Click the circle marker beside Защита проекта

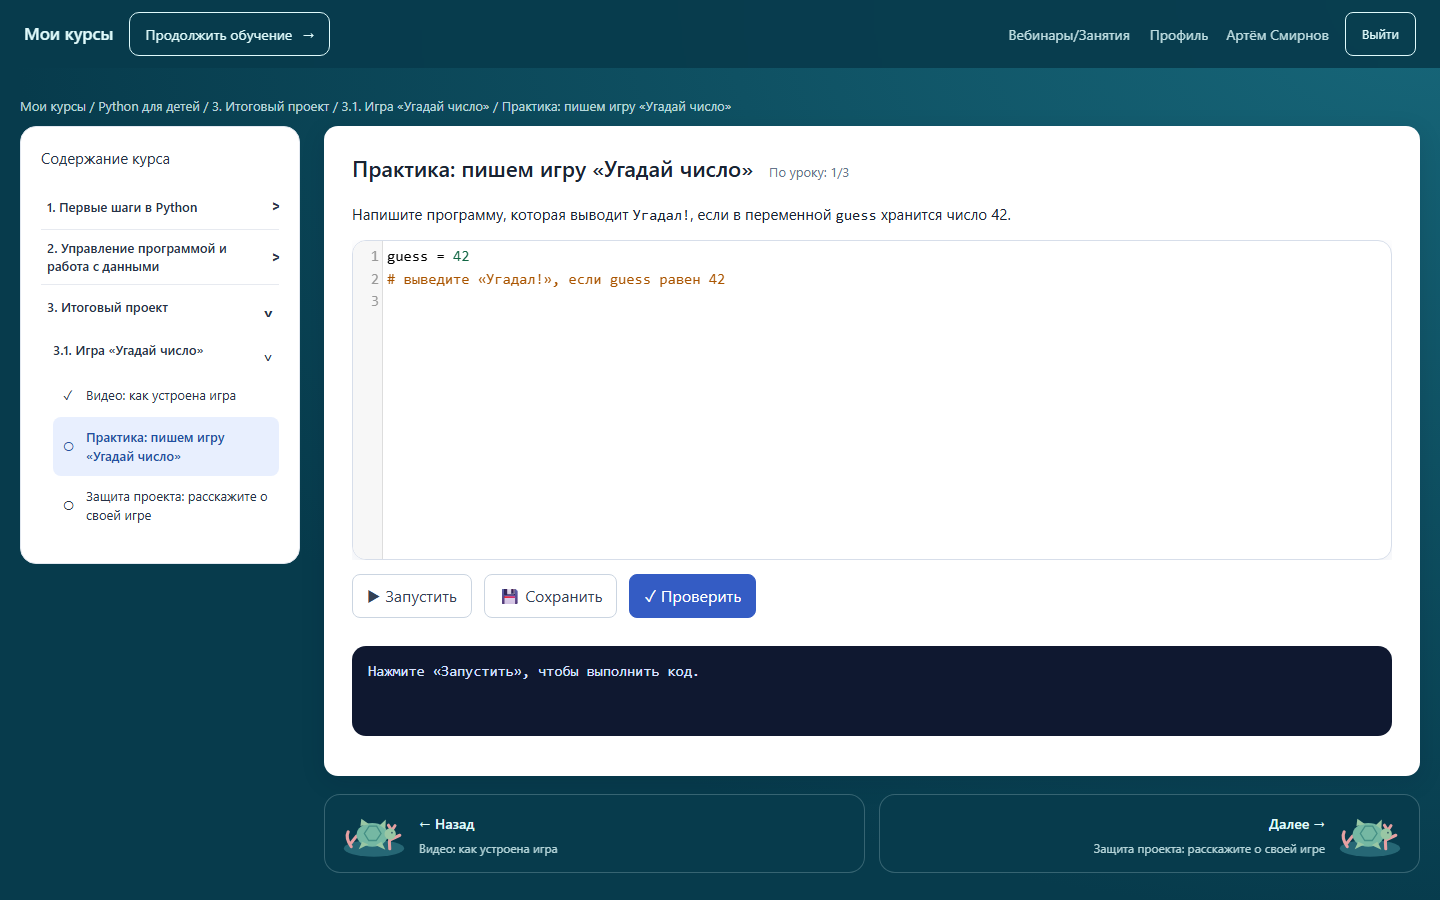[69, 506]
